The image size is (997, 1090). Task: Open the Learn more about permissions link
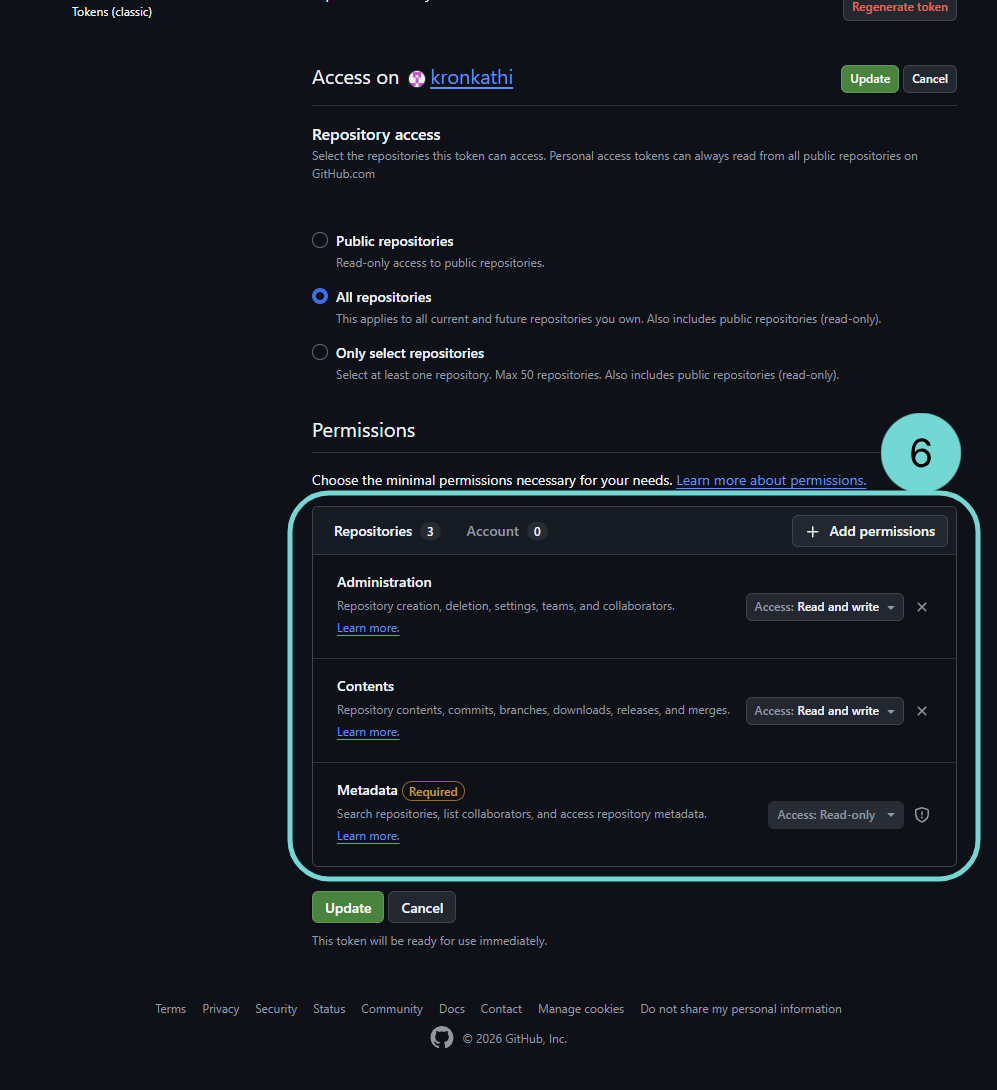point(770,480)
